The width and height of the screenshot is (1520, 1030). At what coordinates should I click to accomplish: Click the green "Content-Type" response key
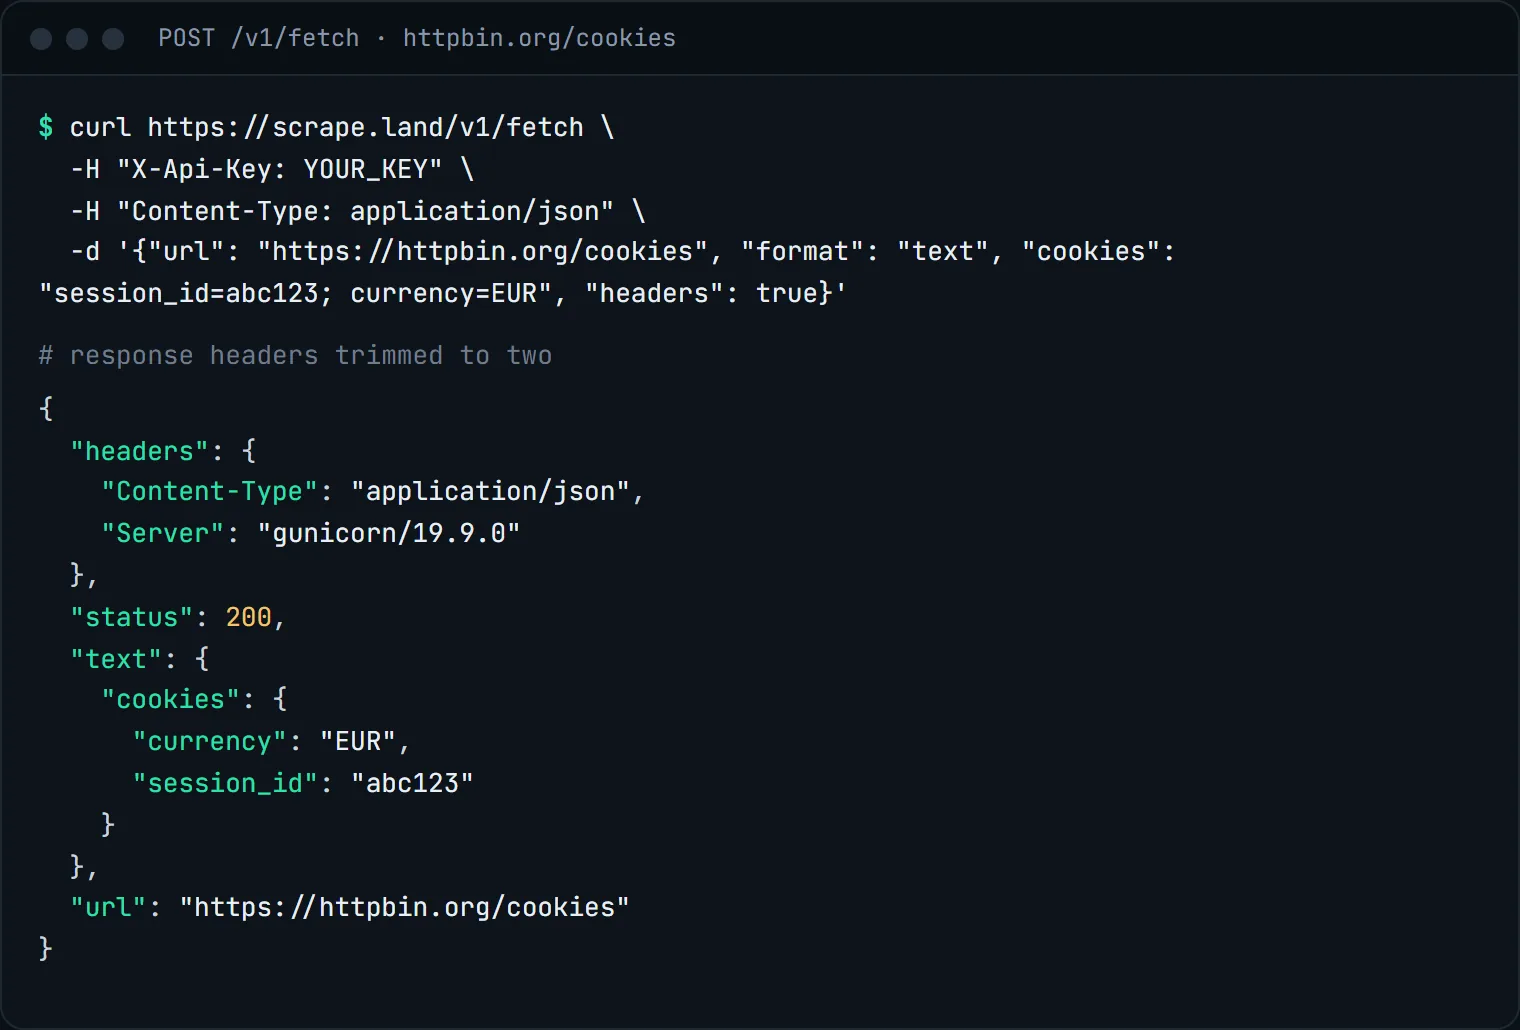tap(209, 492)
